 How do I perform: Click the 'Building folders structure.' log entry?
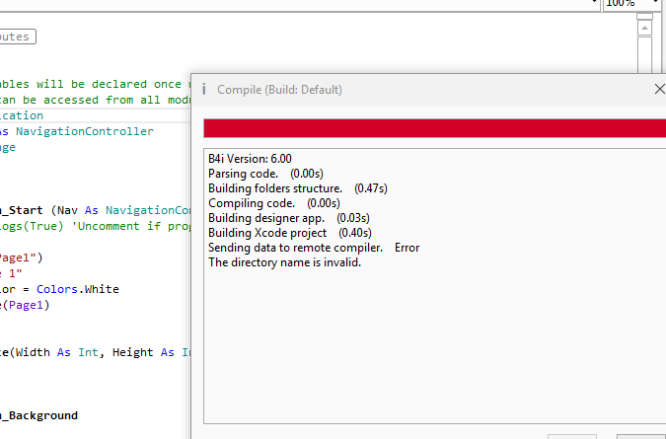point(275,188)
